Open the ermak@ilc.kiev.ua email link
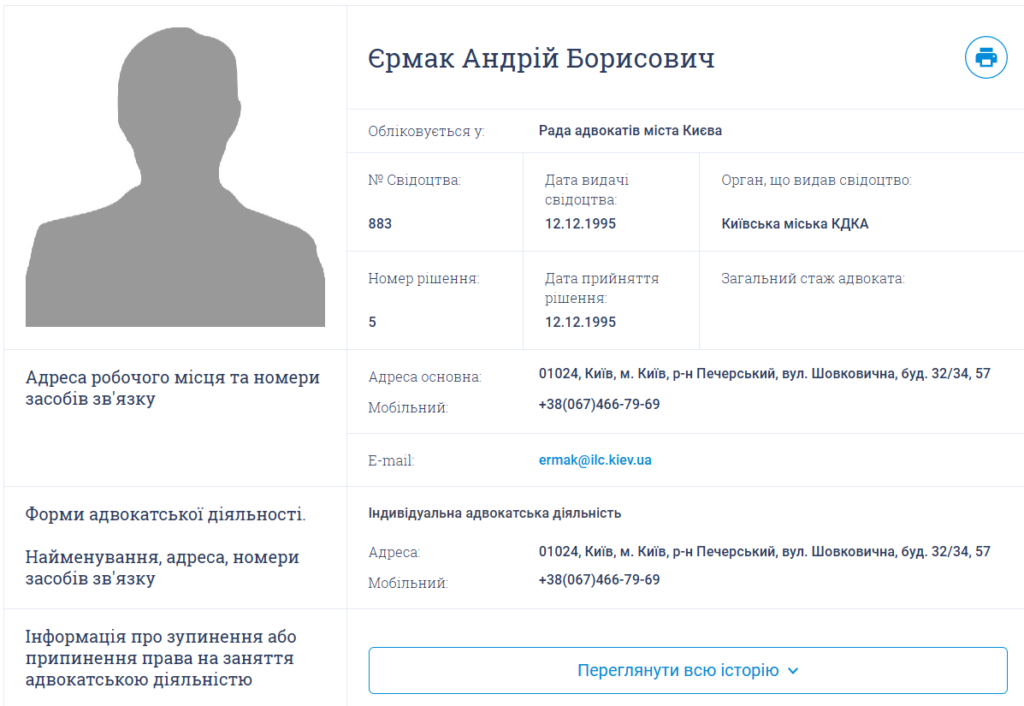The height and width of the screenshot is (706, 1024). pos(595,460)
